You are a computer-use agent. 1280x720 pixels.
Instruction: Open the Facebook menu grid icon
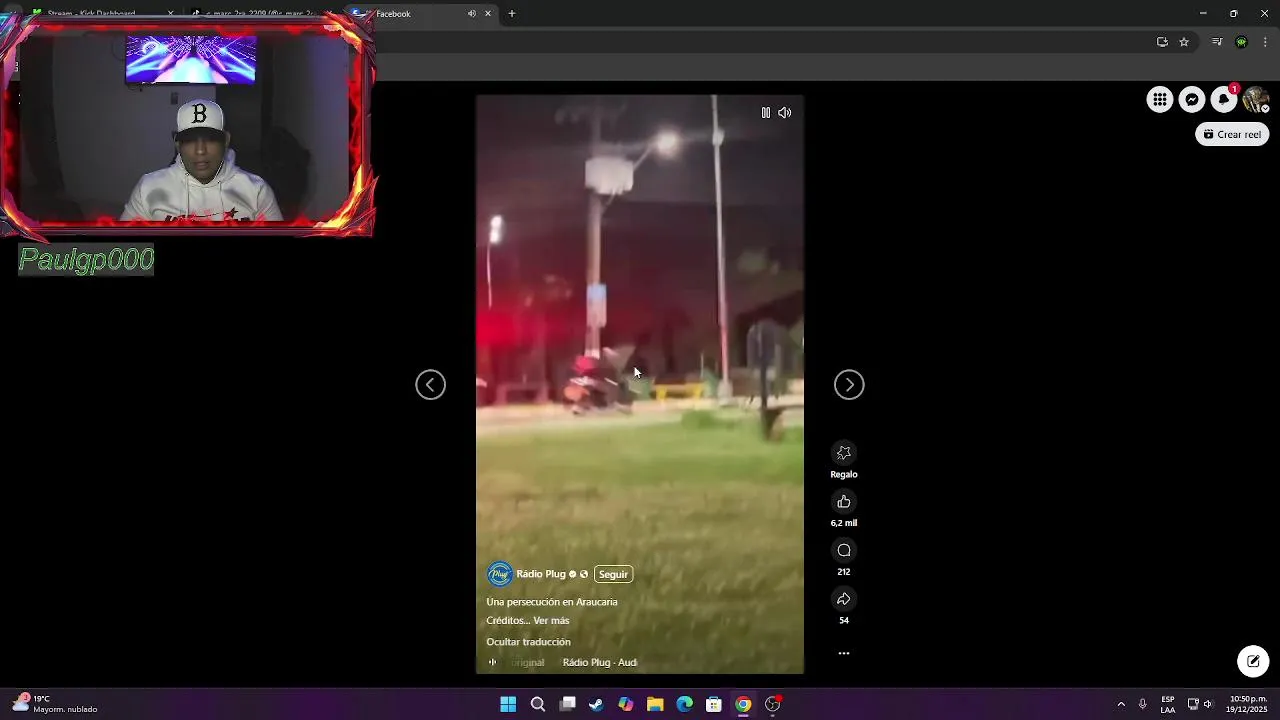(1160, 99)
